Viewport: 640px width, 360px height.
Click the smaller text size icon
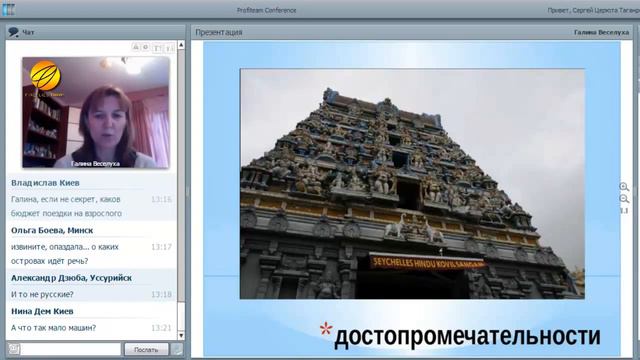click(x=169, y=48)
